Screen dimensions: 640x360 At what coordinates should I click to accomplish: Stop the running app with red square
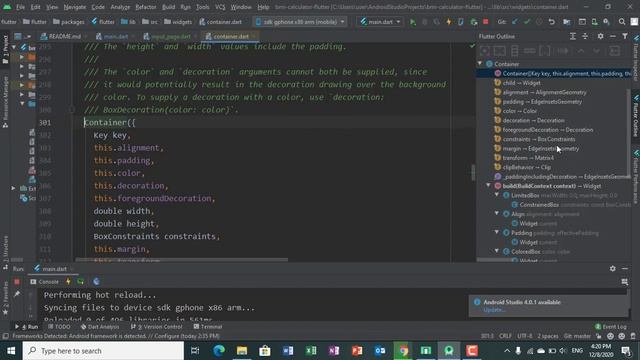(x=485, y=22)
